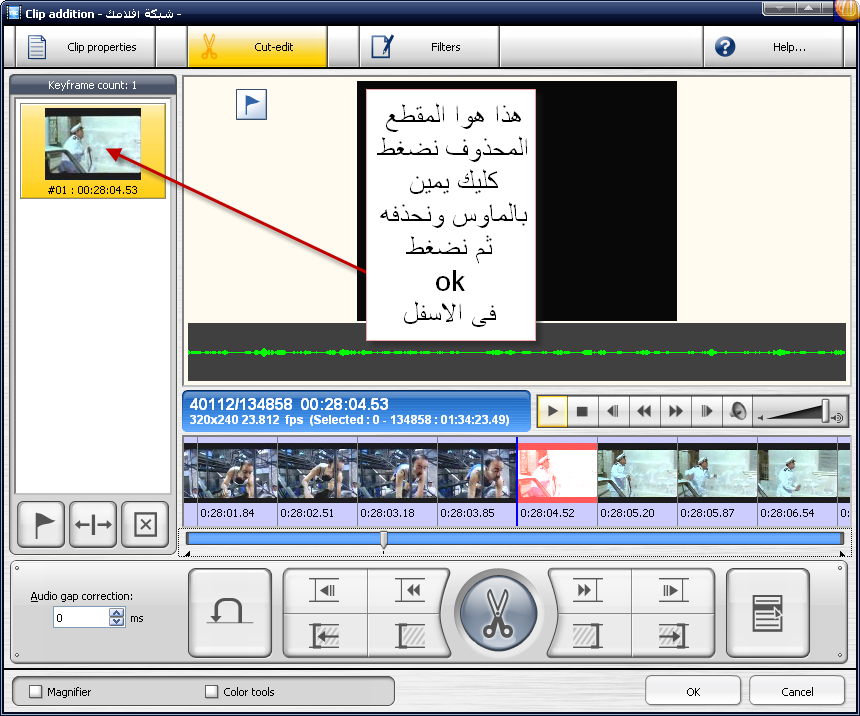Click the frame counter 40112/134858 display
Image resolution: width=860 pixels, height=716 pixels.
357,411
